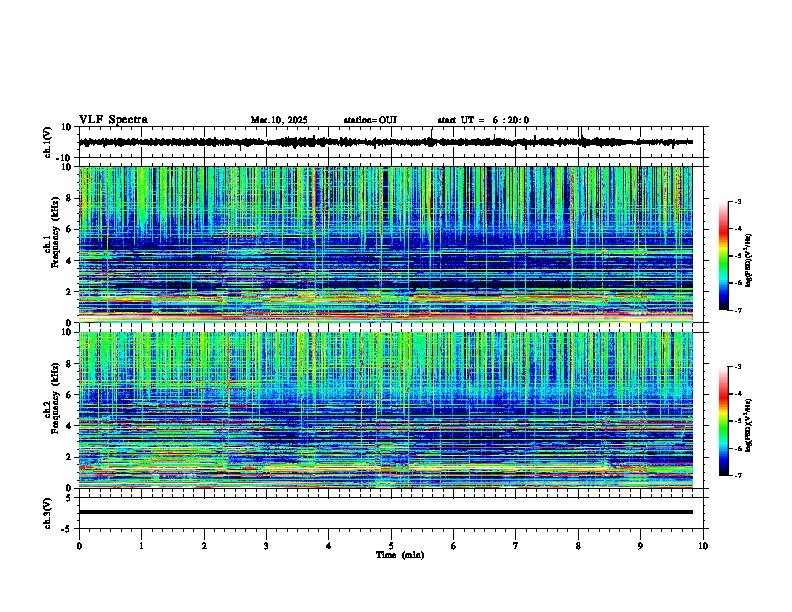Click the "-7" label on ch.2 color bar
The width and height of the screenshot is (792, 612).
(738, 476)
